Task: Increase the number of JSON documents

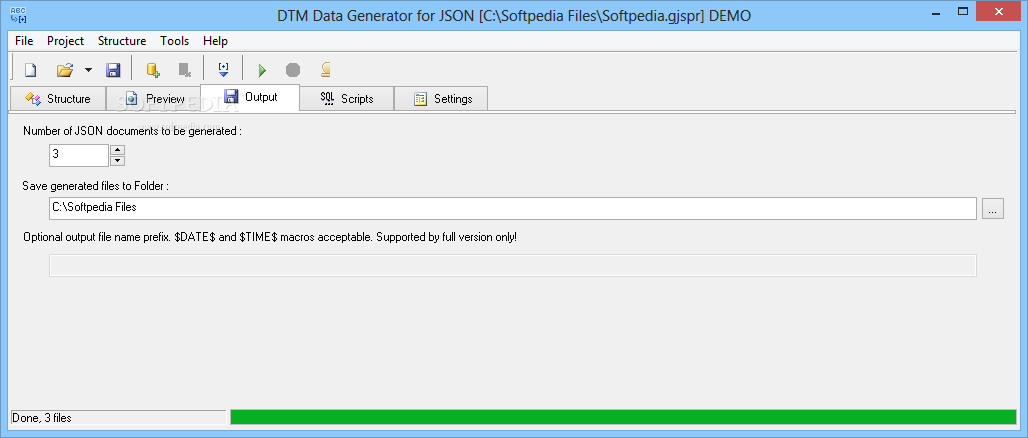Action: 117,150
